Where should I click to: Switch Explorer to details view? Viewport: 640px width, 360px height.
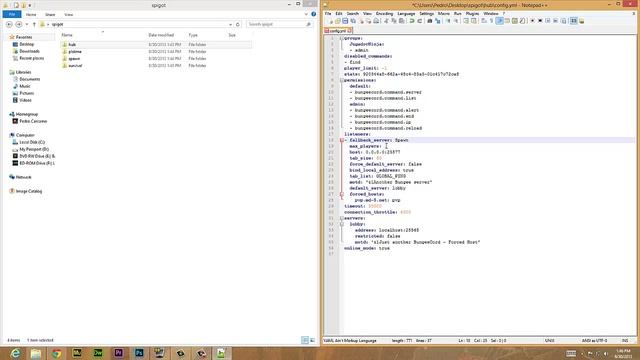point(305,340)
